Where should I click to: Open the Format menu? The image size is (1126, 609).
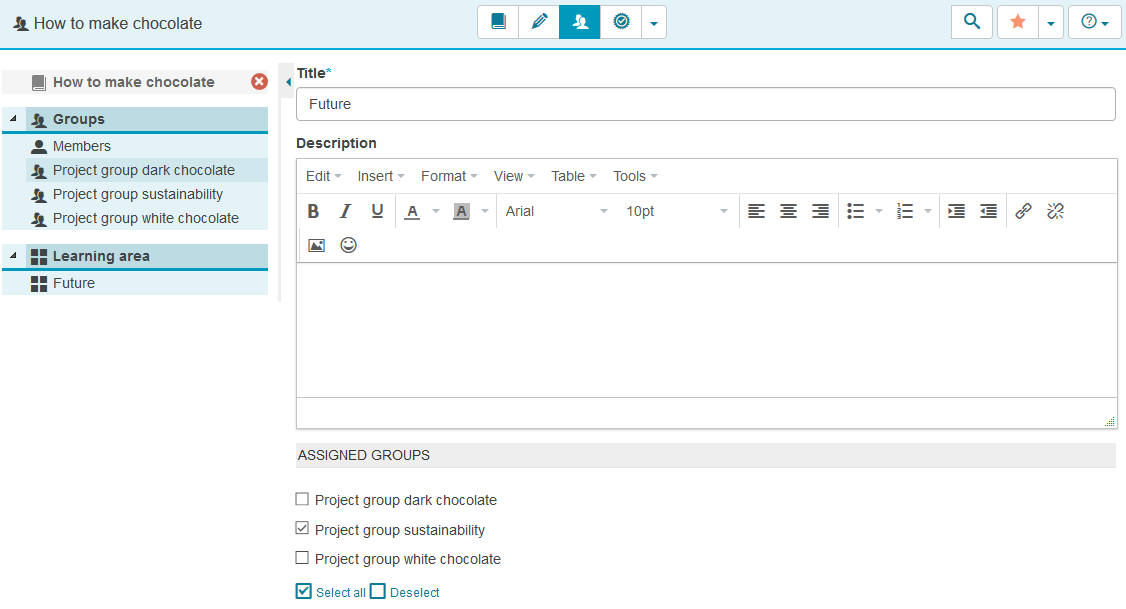click(448, 176)
